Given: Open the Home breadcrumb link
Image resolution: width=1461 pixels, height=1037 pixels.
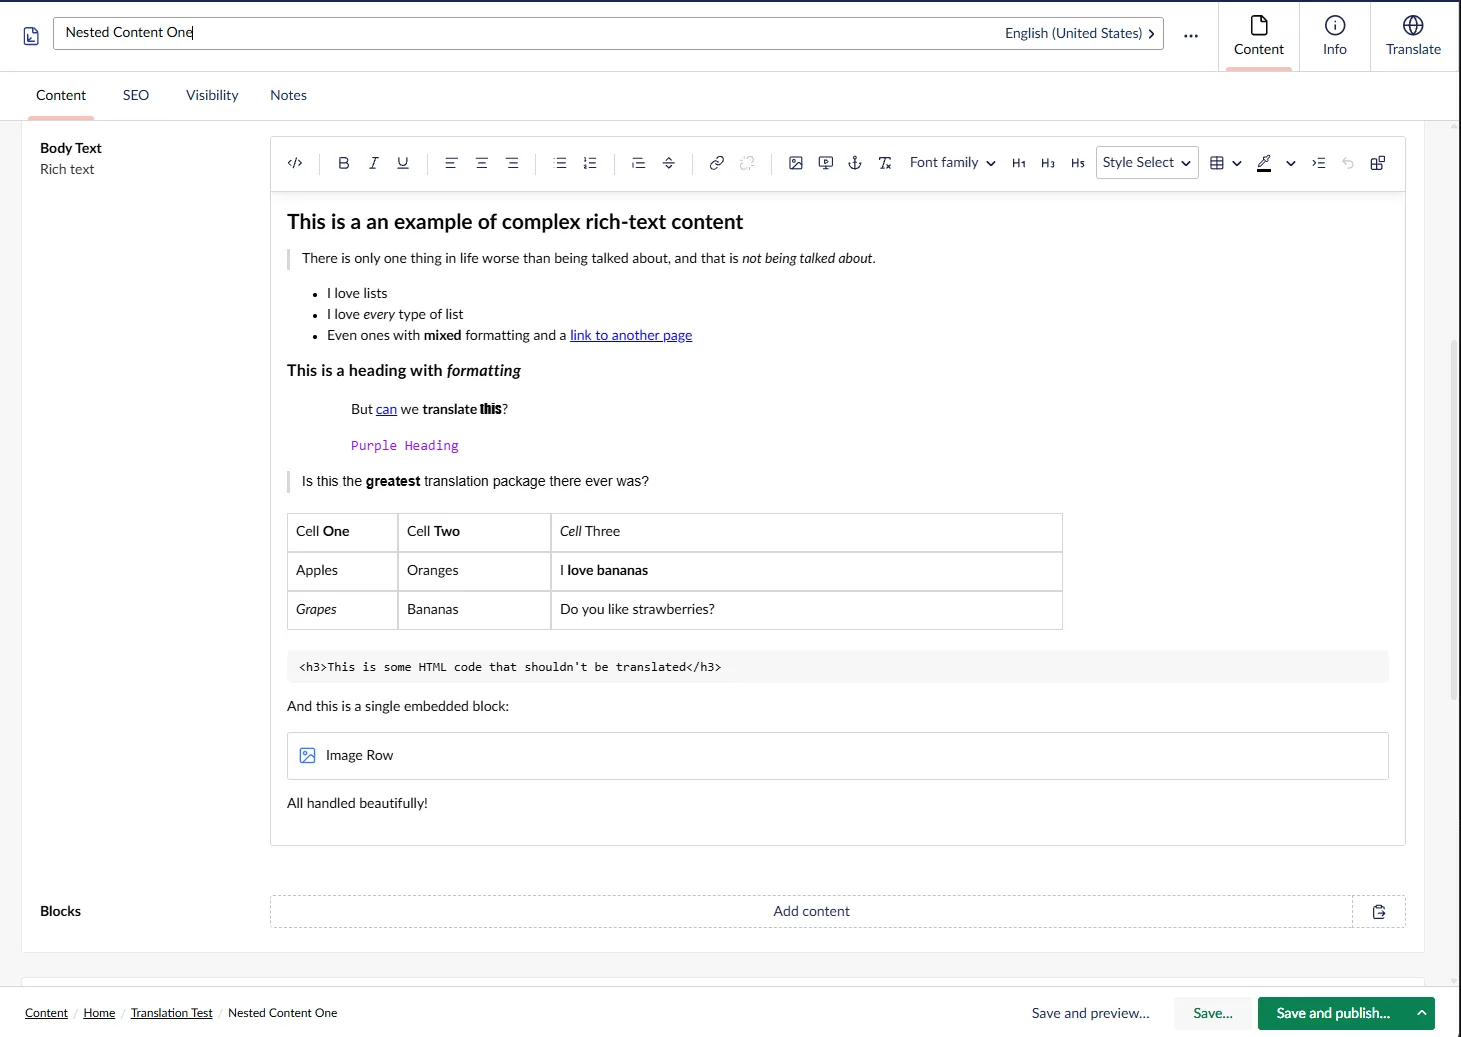Looking at the screenshot, I should (99, 1013).
